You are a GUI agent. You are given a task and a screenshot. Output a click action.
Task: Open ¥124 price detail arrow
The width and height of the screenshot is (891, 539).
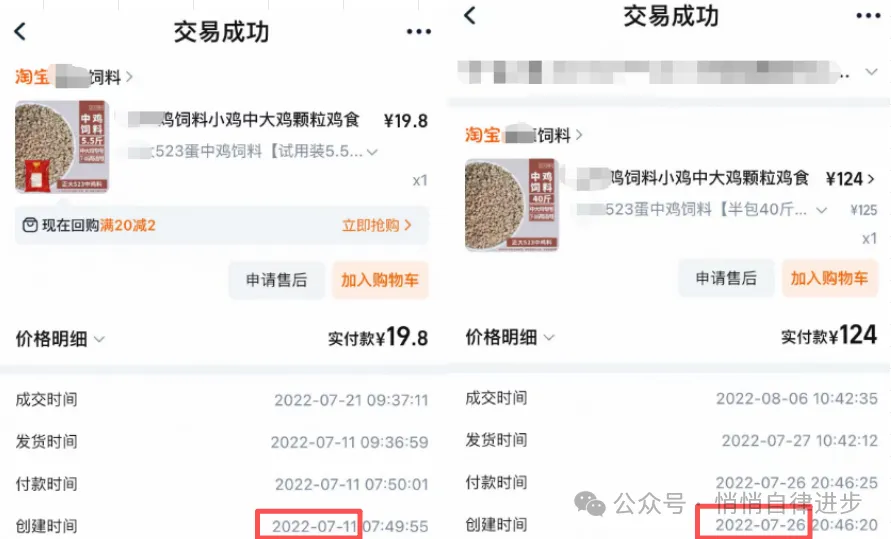pos(871,179)
